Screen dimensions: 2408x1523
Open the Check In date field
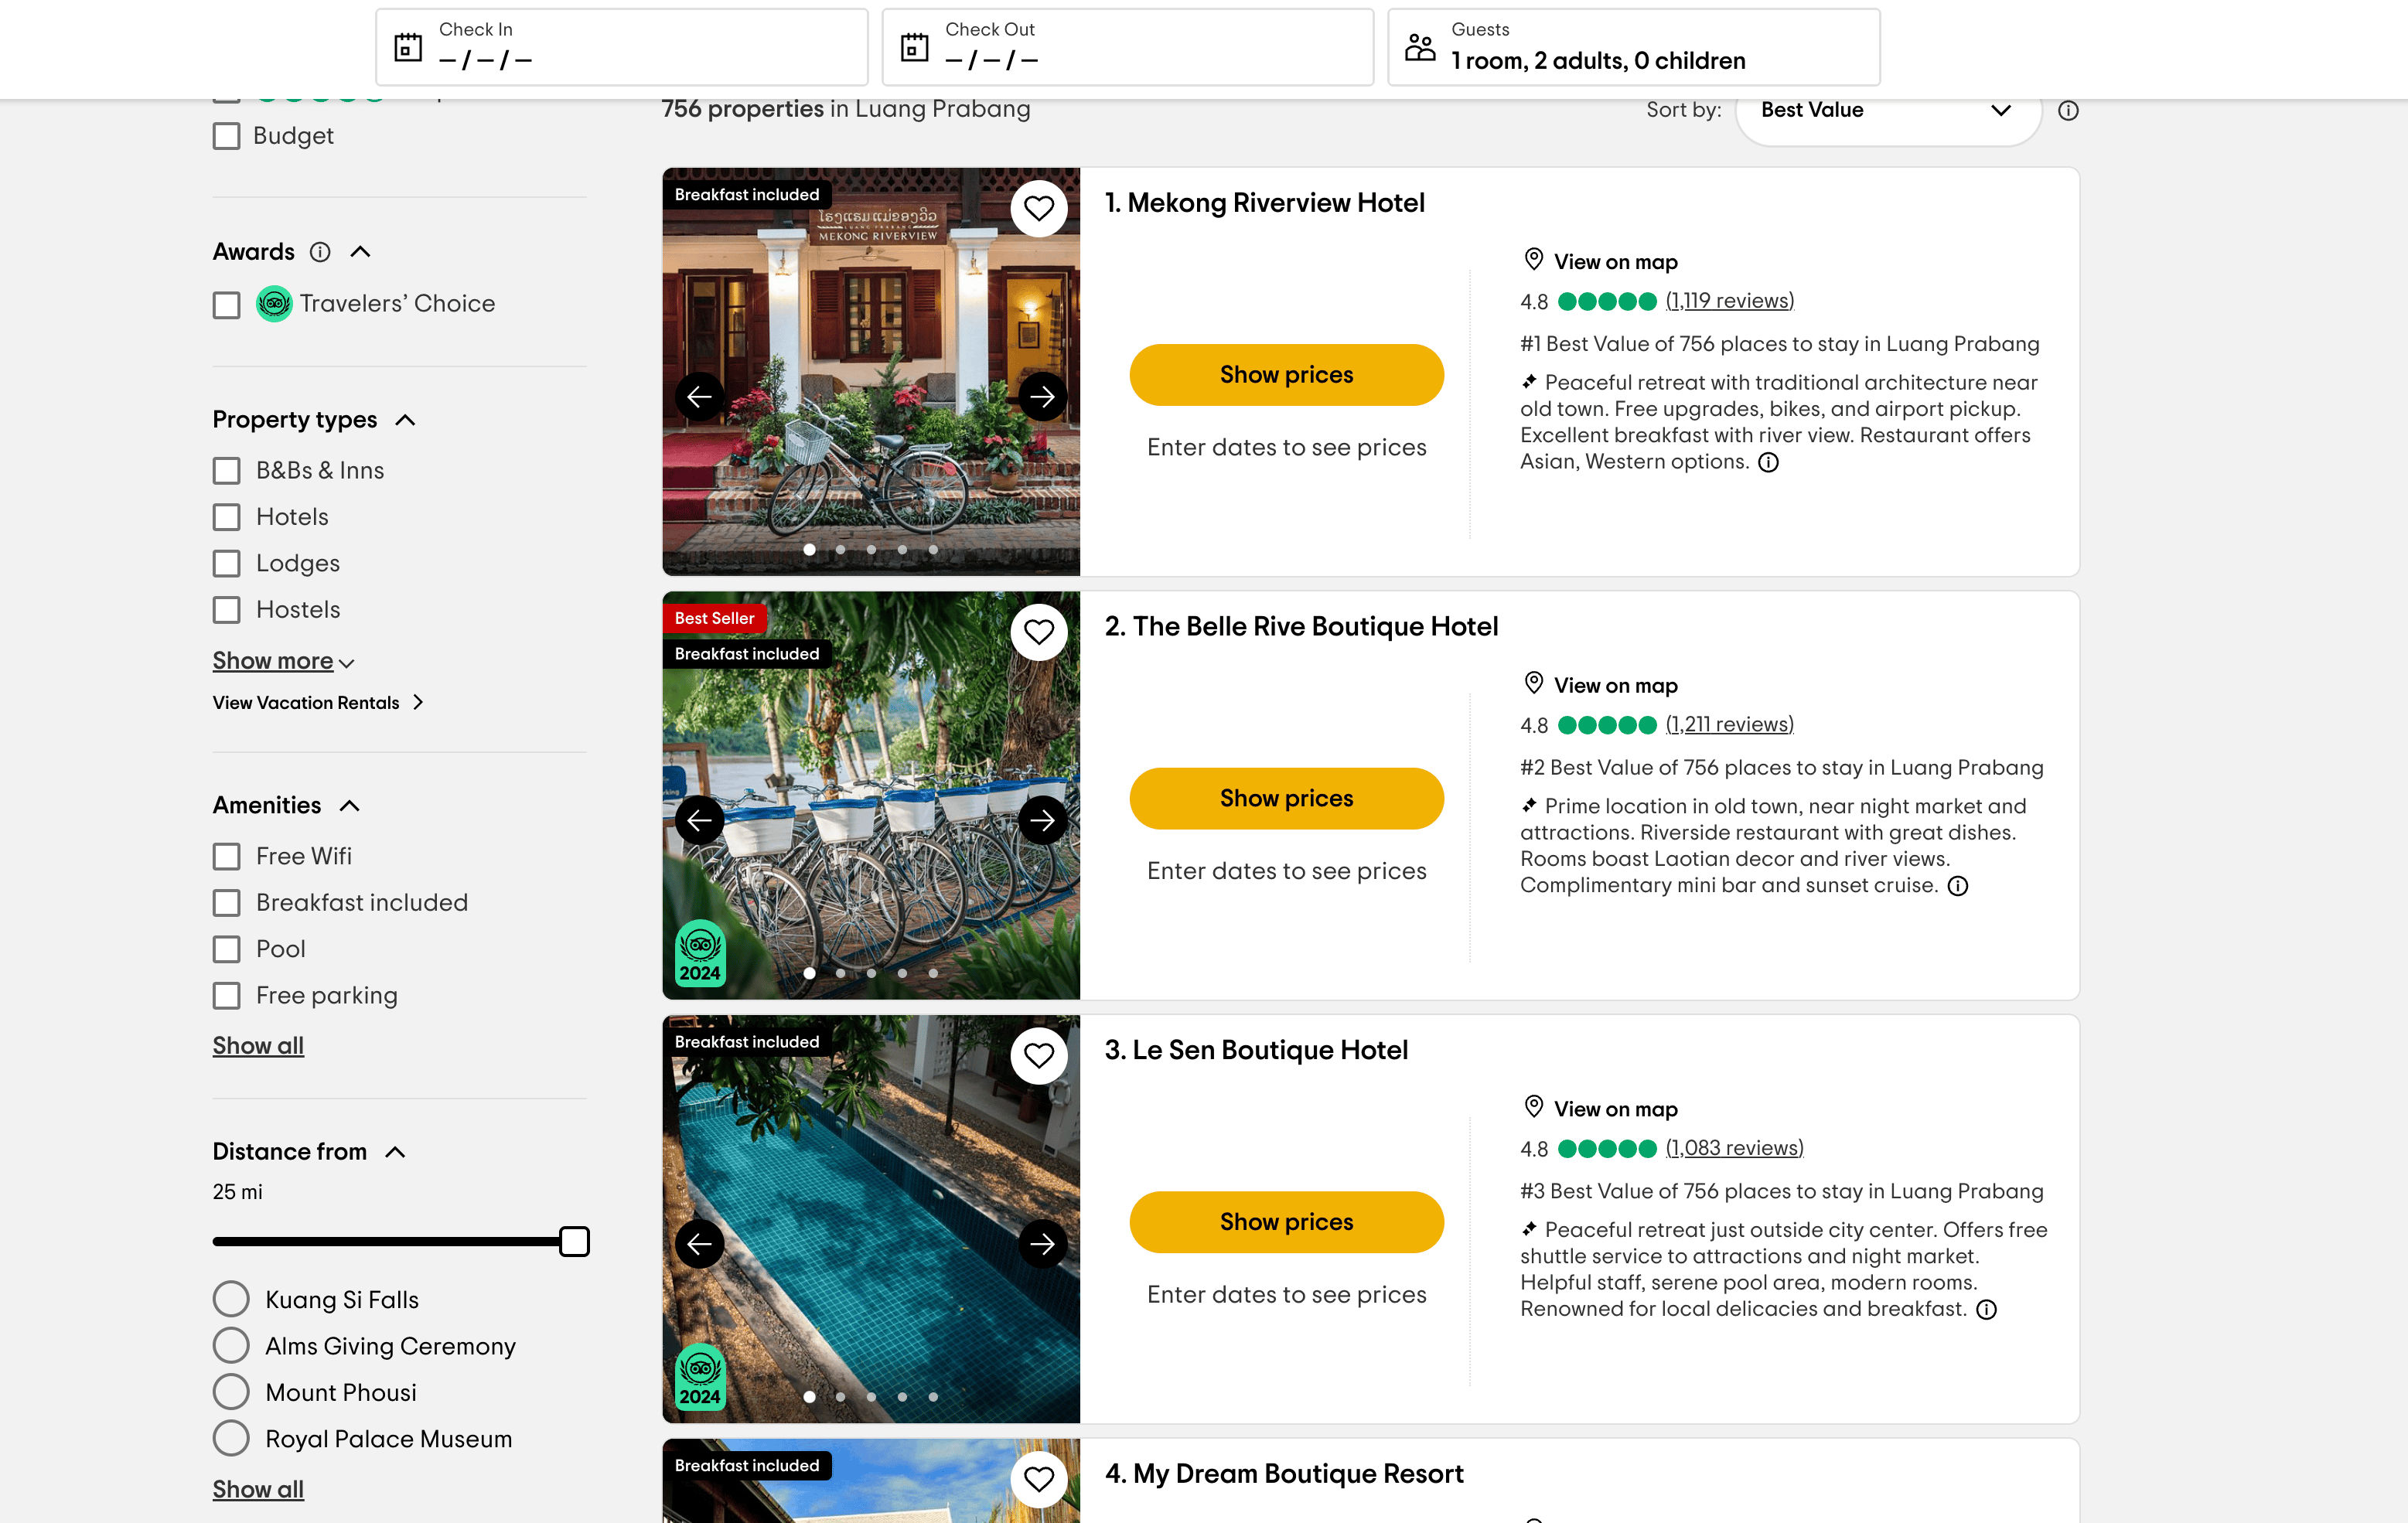tap(621, 47)
